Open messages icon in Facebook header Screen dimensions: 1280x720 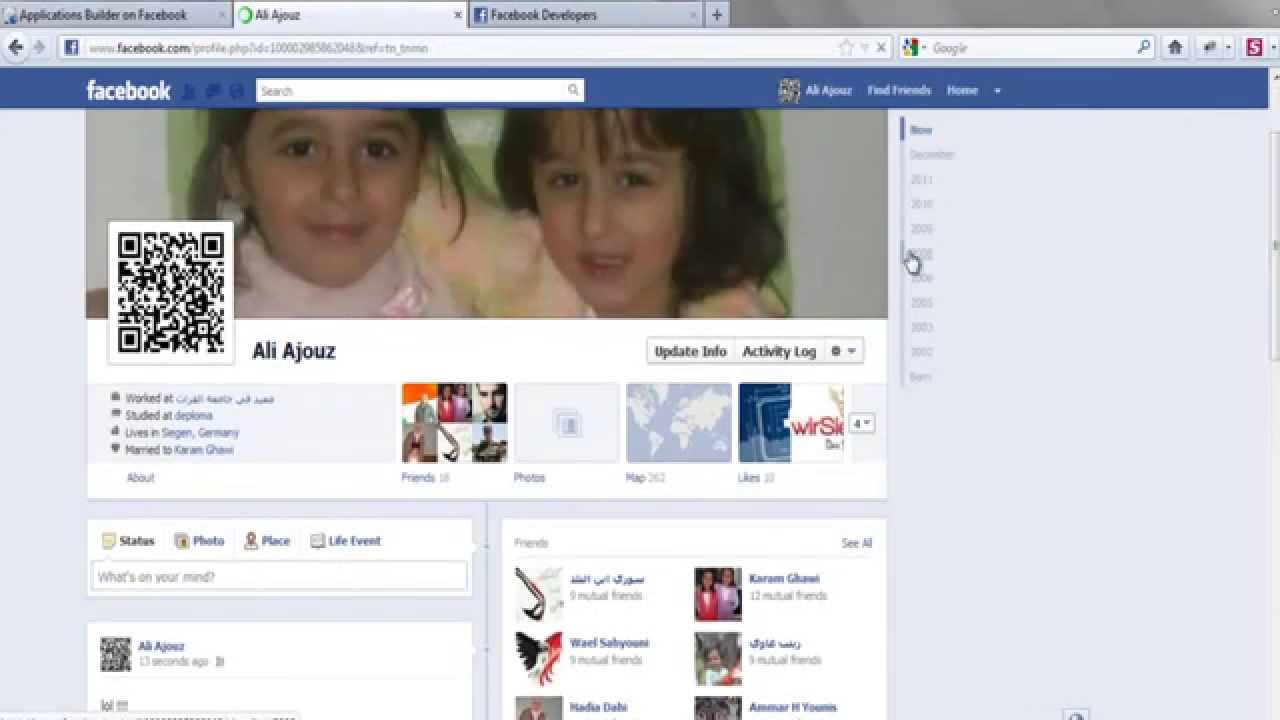point(213,91)
